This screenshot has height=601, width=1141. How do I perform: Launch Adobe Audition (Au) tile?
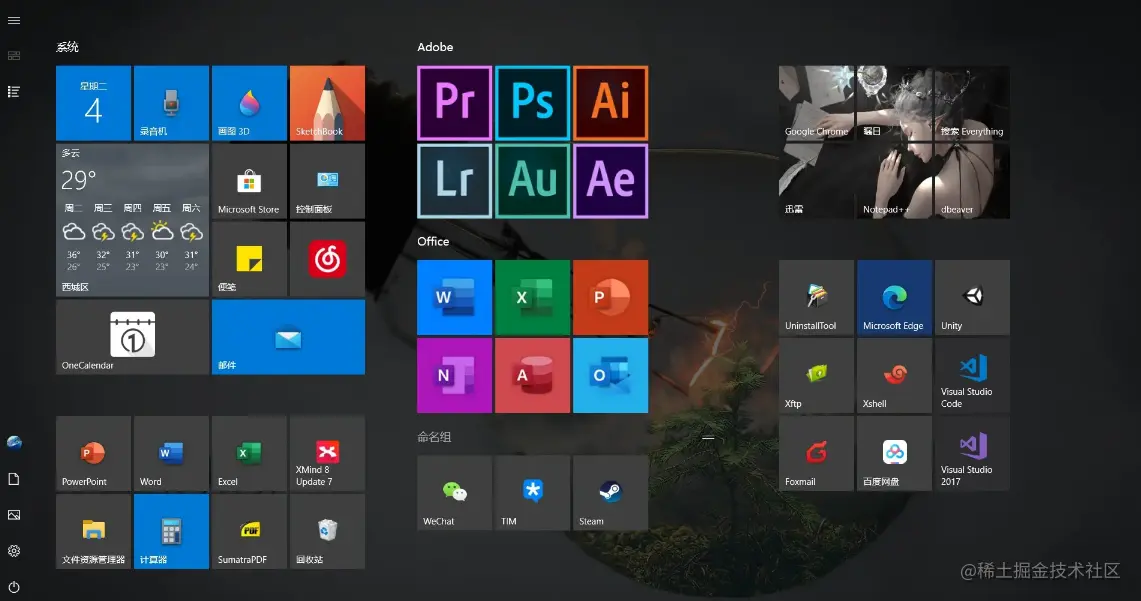(x=532, y=180)
